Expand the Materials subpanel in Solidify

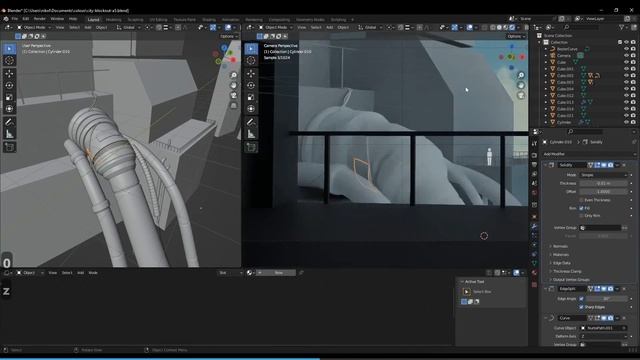pos(560,255)
